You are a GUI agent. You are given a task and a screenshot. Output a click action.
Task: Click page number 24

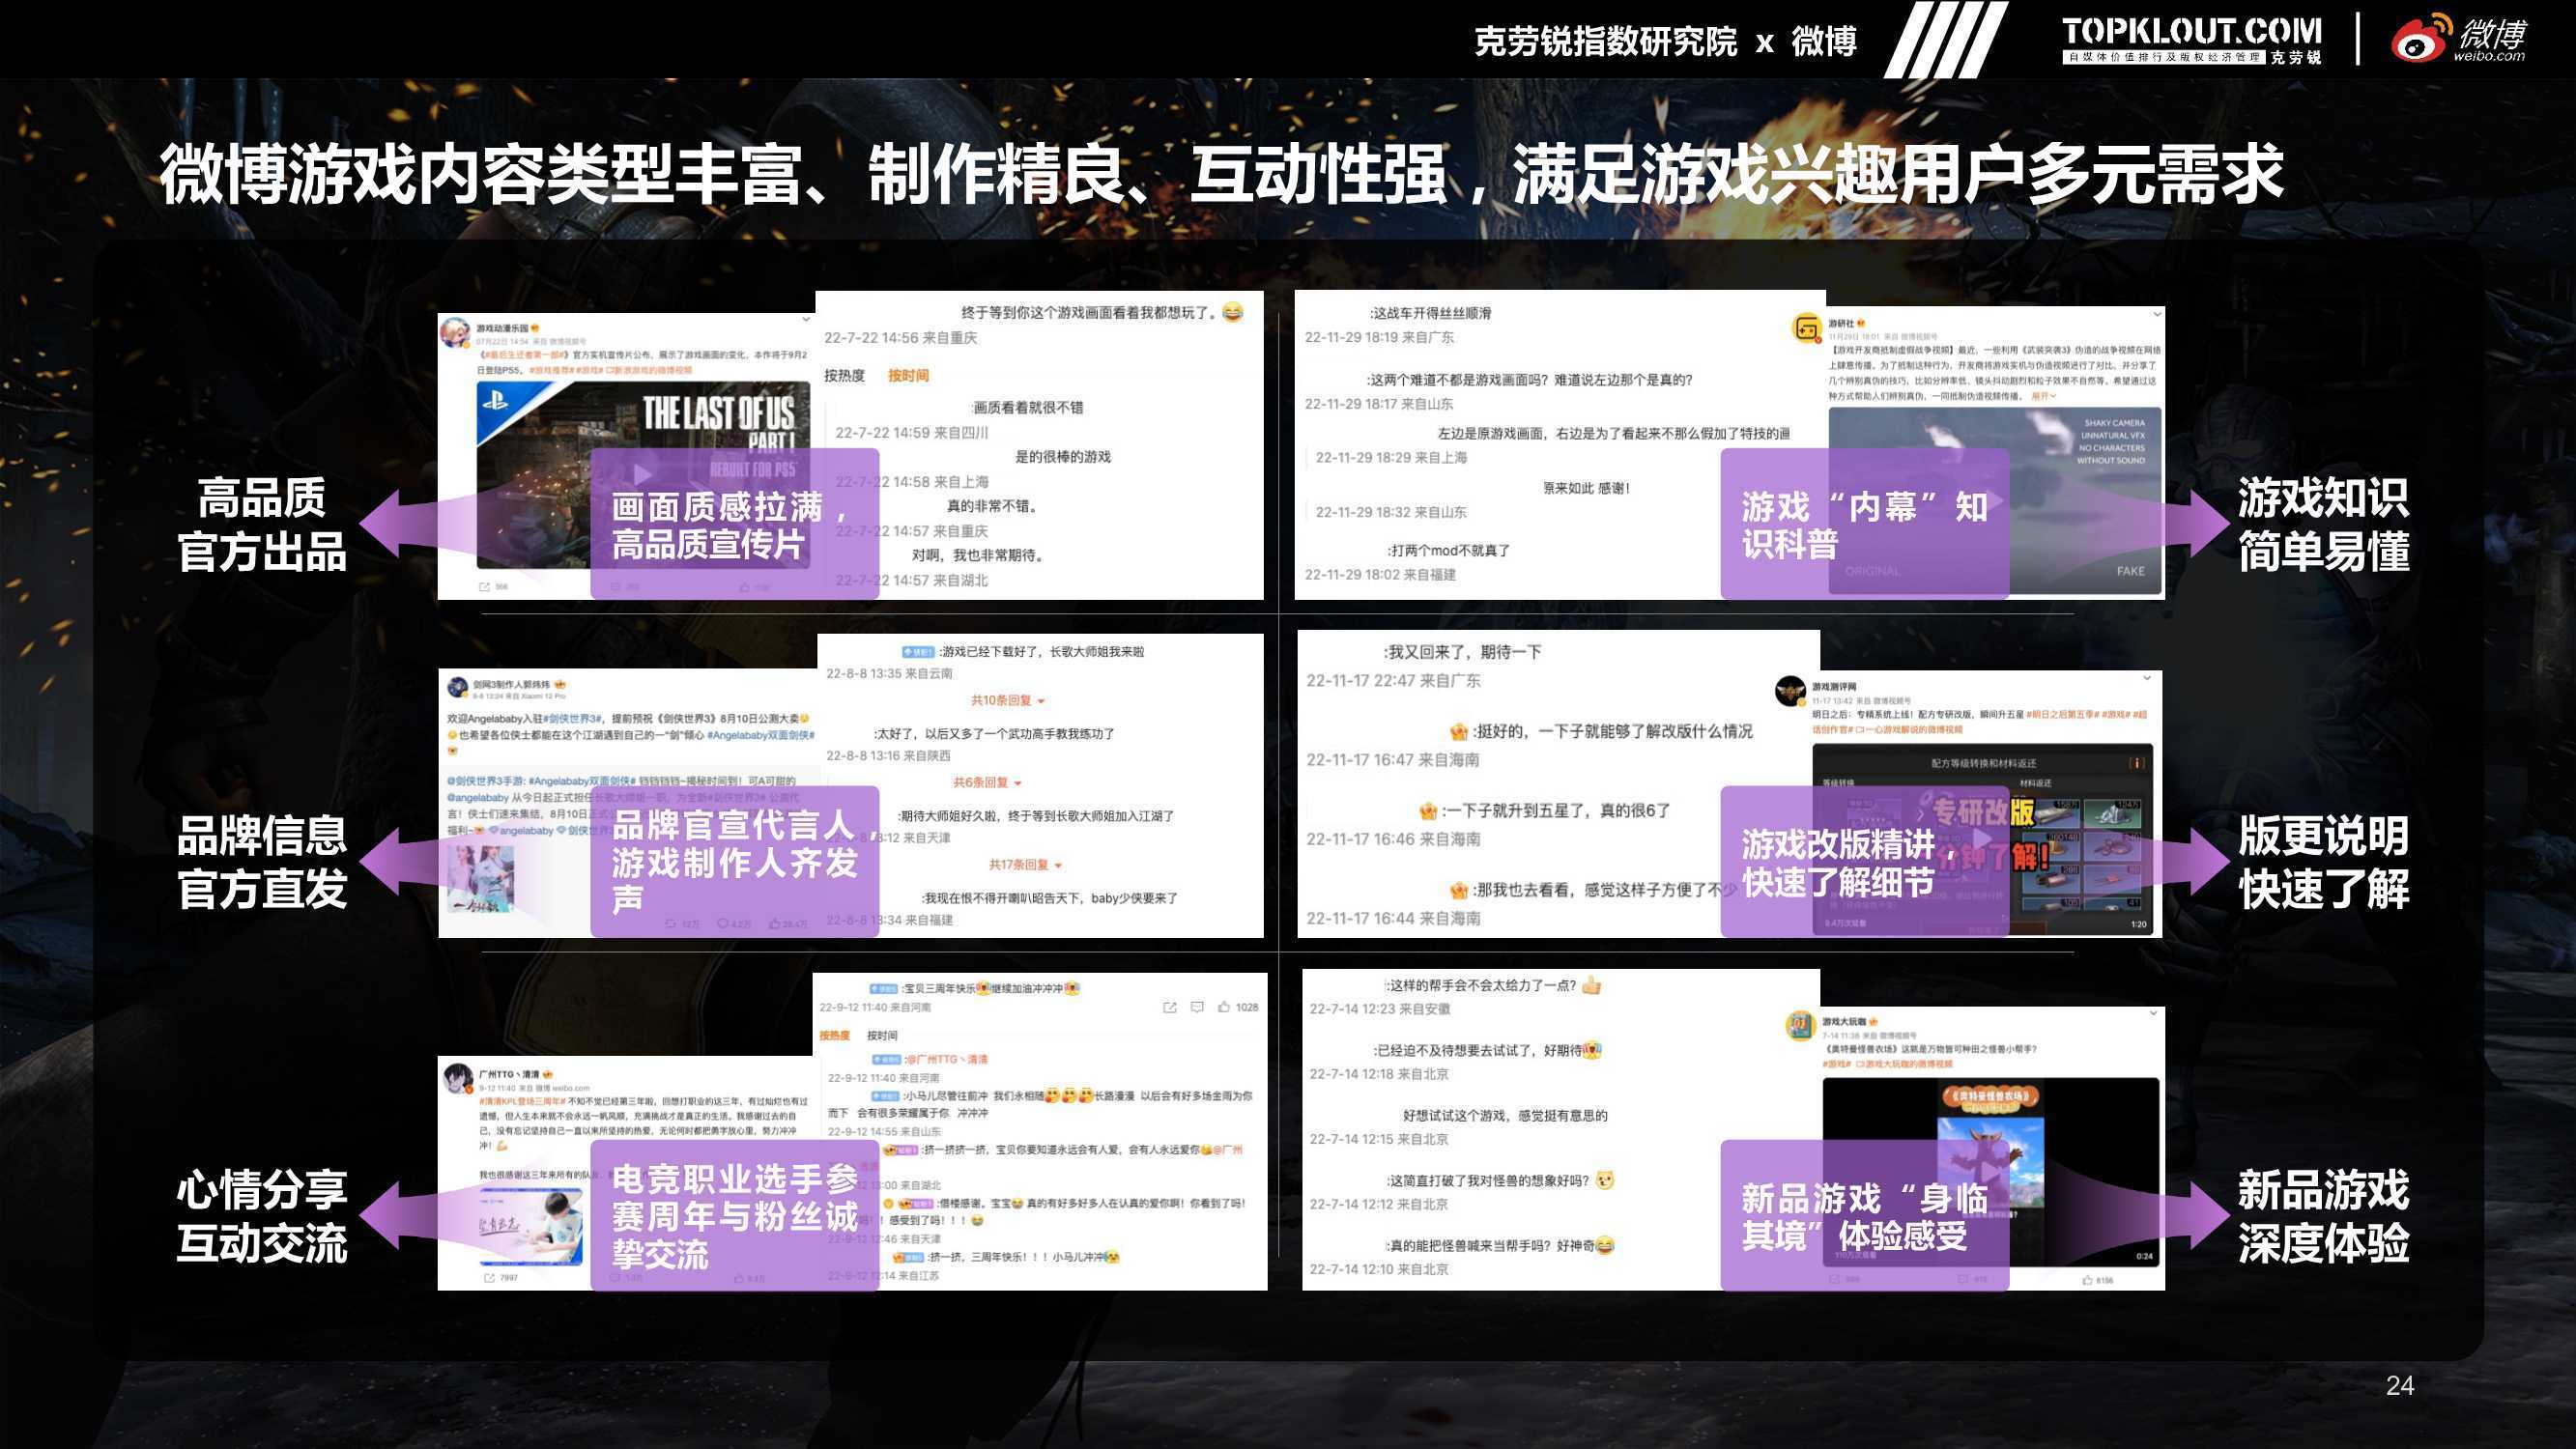tap(2399, 1385)
